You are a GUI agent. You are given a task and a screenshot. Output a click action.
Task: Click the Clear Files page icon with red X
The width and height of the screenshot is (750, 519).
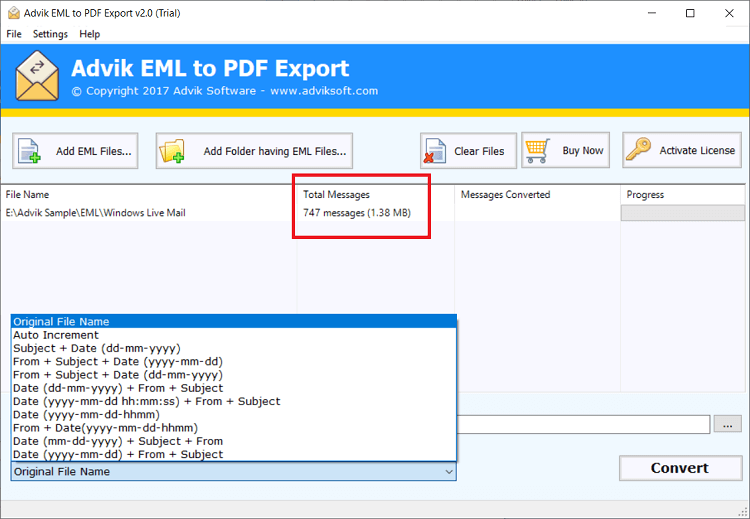point(435,151)
